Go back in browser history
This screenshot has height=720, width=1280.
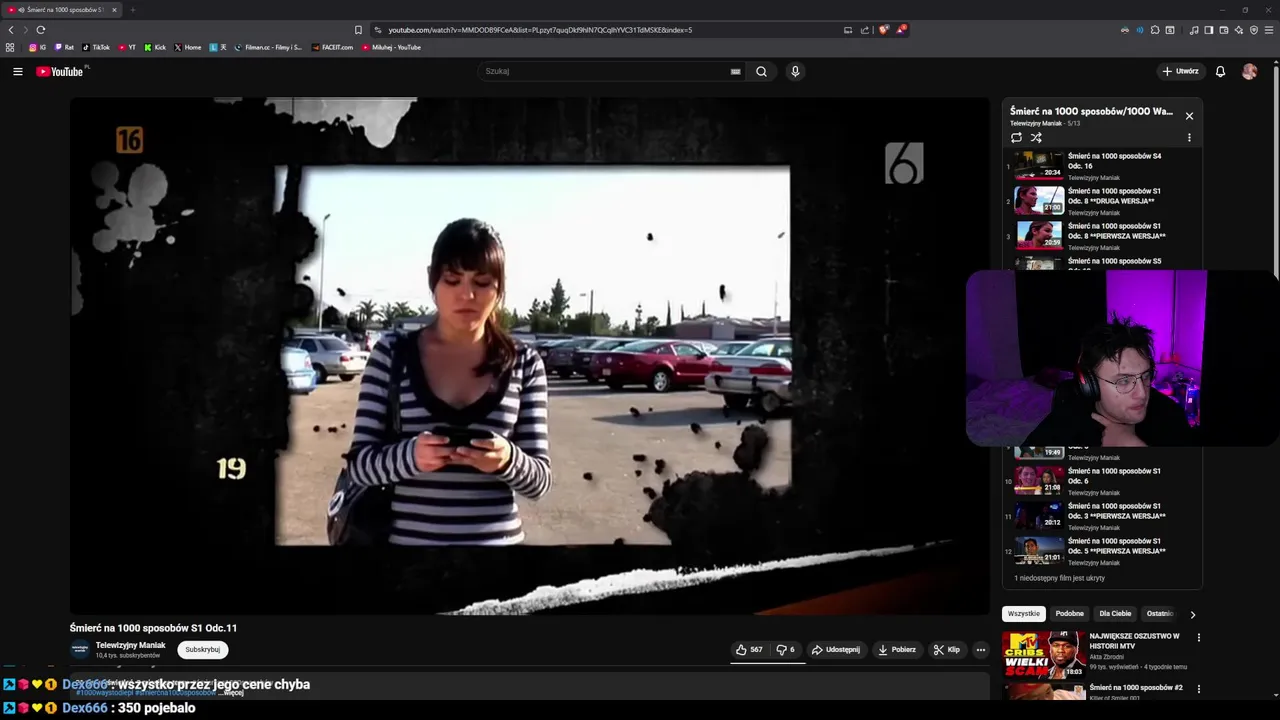point(11,30)
